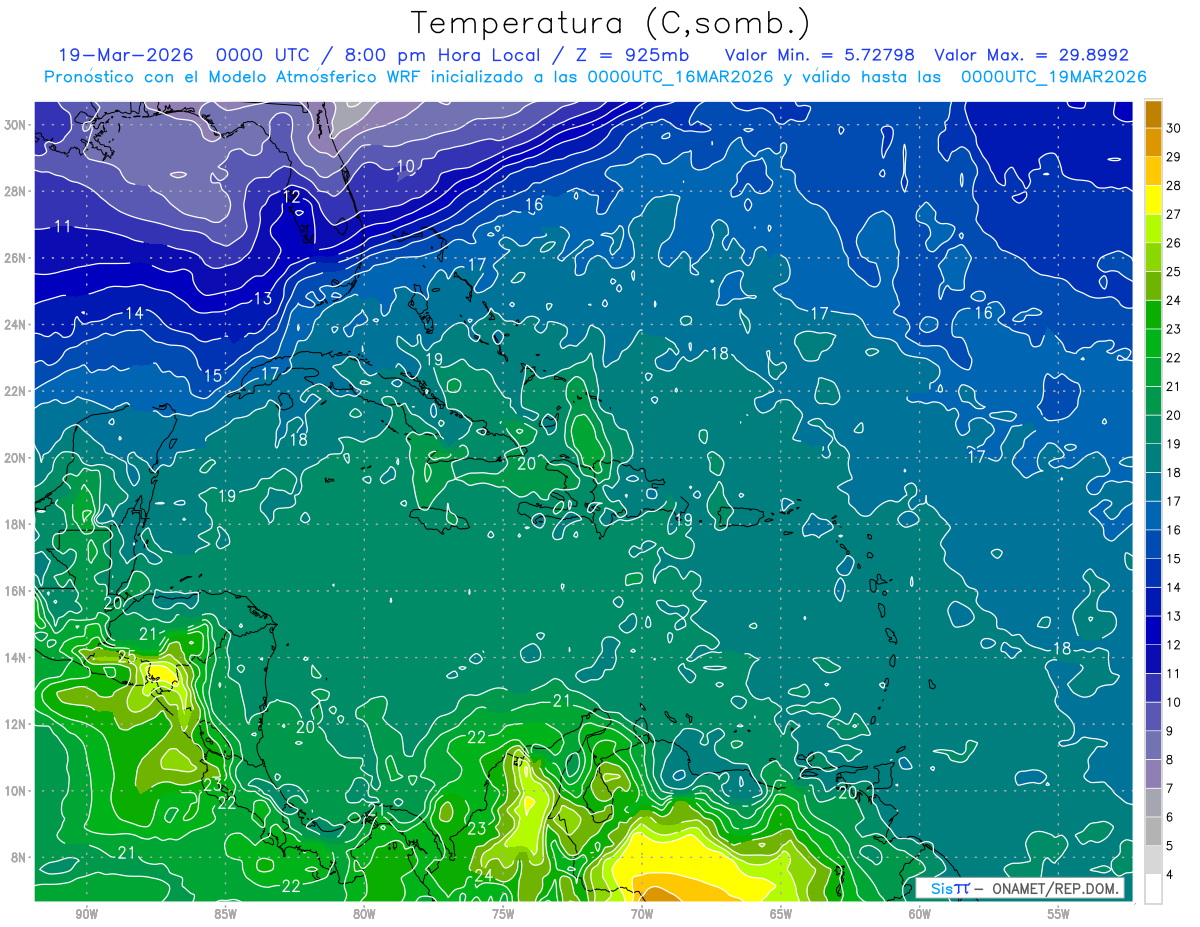This screenshot has height=927, width=1200.
Task: Click the '22N' latitude axis label
Action: pyautogui.click(x=17, y=391)
